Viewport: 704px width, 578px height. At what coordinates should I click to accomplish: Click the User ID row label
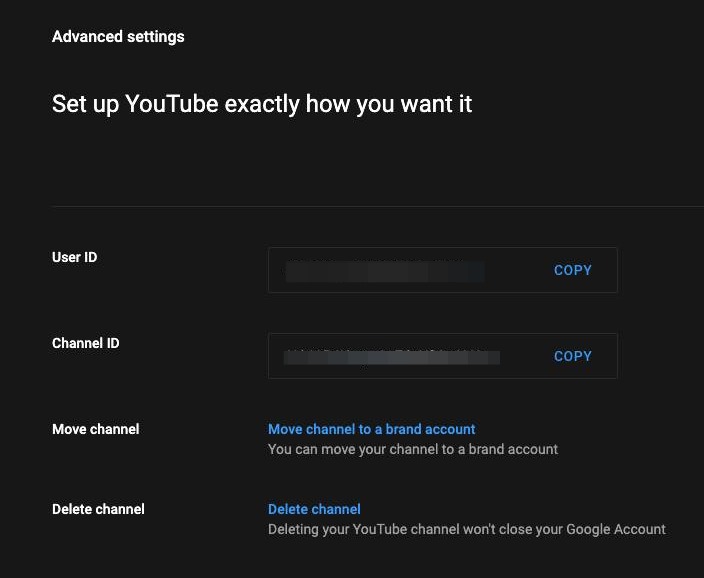(x=74, y=257)
